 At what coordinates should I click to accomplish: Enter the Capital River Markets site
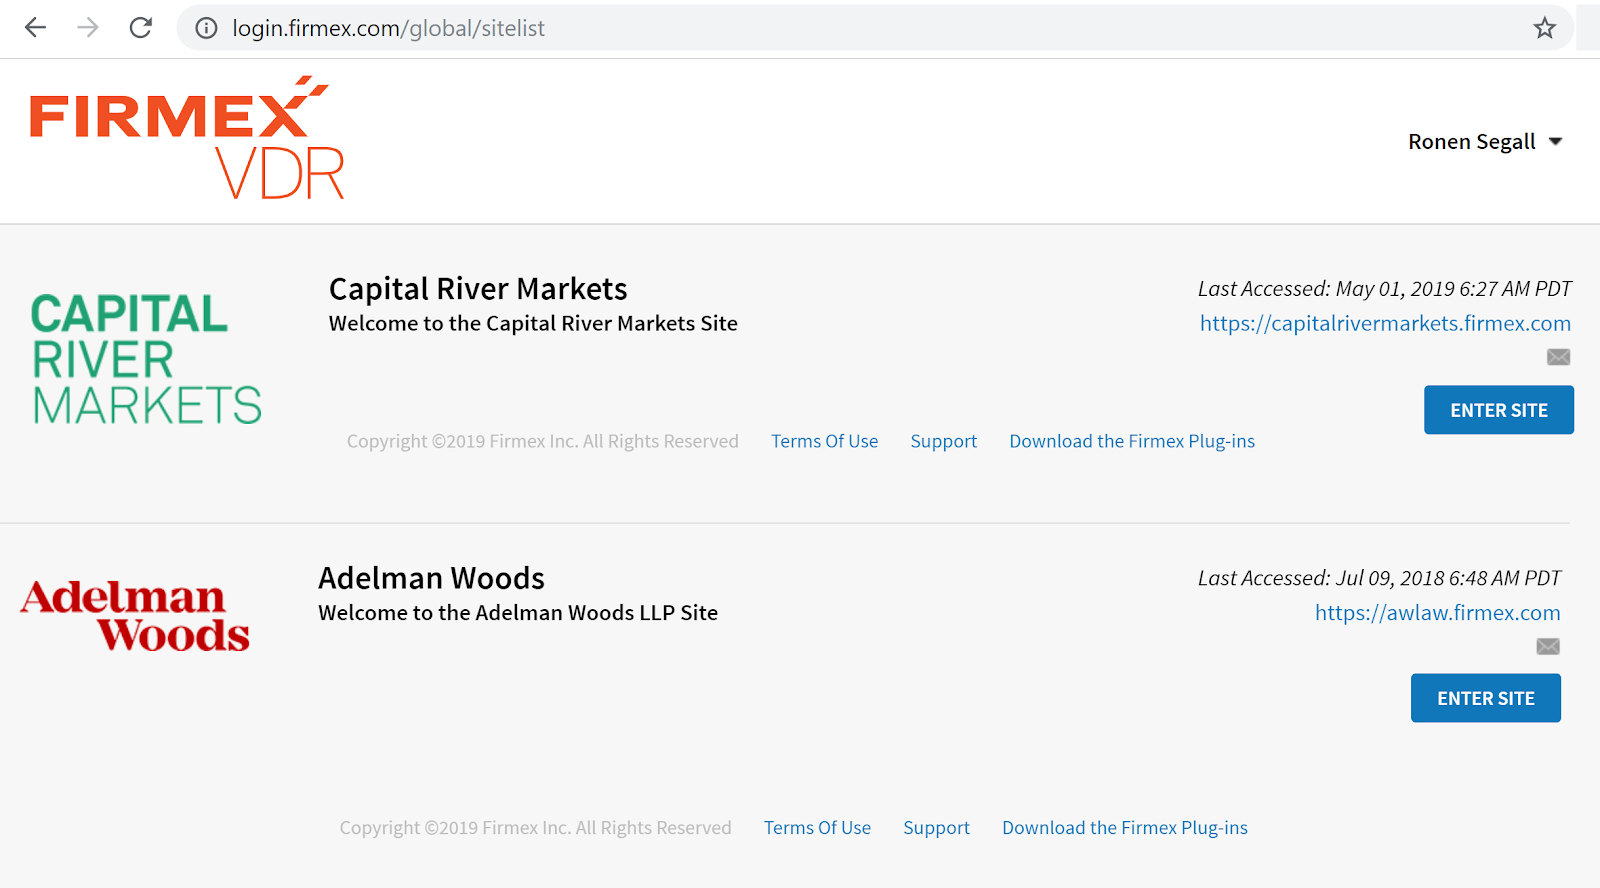pos(1499,410)
